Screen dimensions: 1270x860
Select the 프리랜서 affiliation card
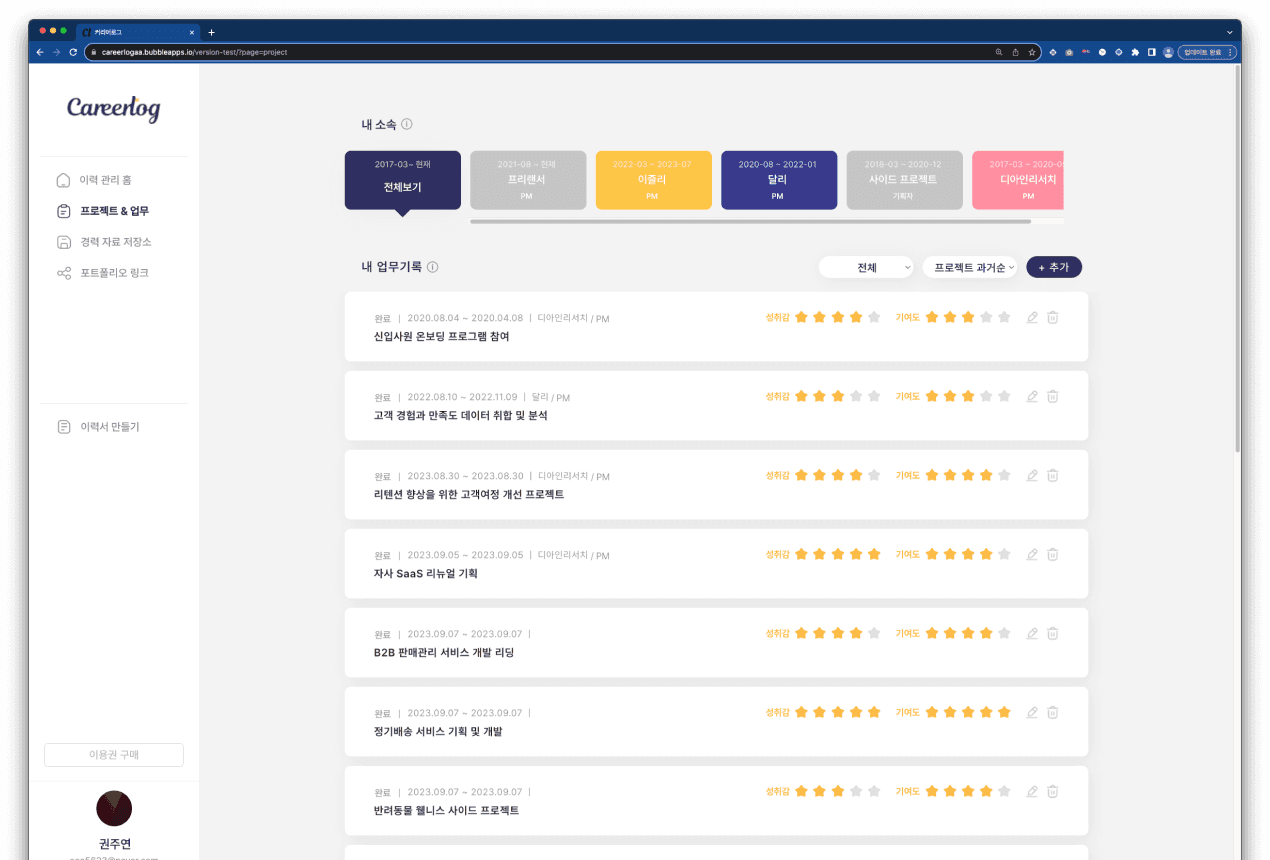click(528, 180)
